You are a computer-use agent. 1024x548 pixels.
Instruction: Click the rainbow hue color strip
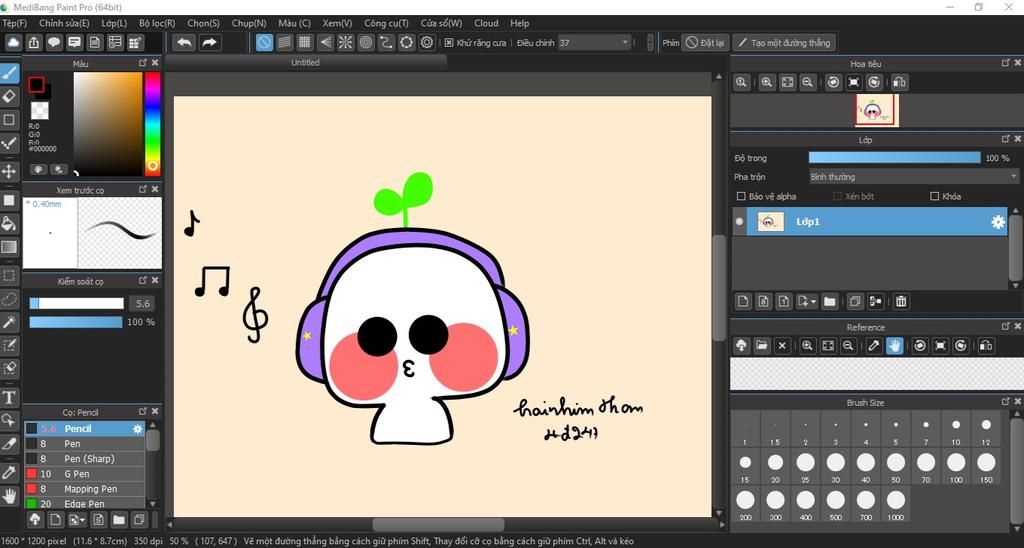(x=152, y=122)
